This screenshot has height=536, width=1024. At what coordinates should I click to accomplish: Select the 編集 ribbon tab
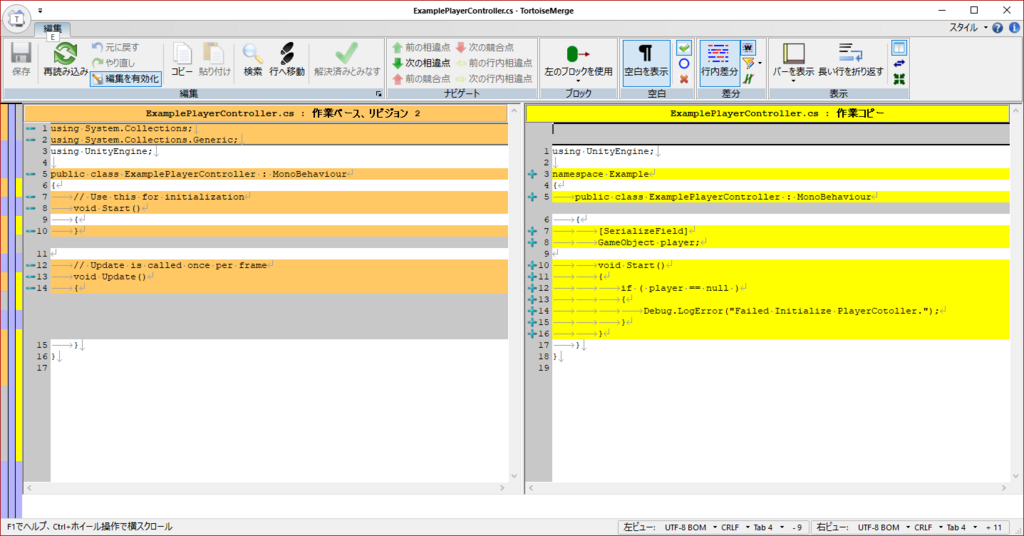(52, 29)
